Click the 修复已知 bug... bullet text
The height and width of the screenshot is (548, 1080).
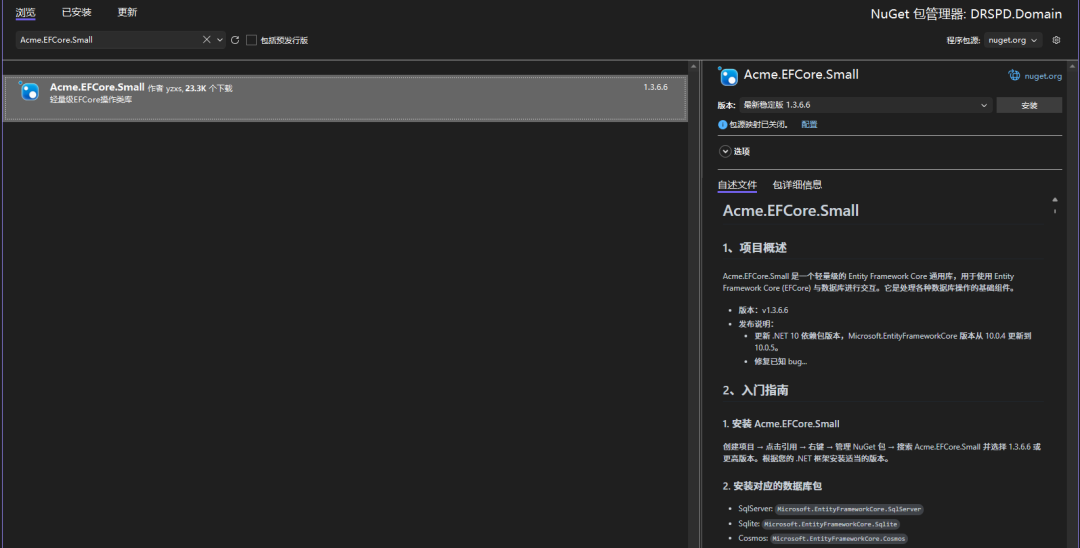(x=780, y=361)
